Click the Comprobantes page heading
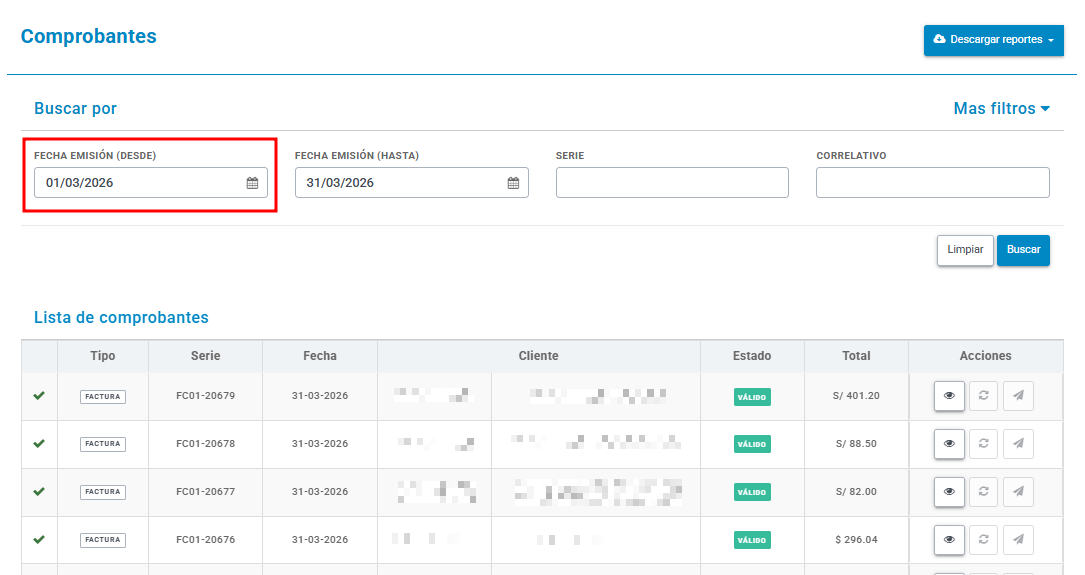 89,36
